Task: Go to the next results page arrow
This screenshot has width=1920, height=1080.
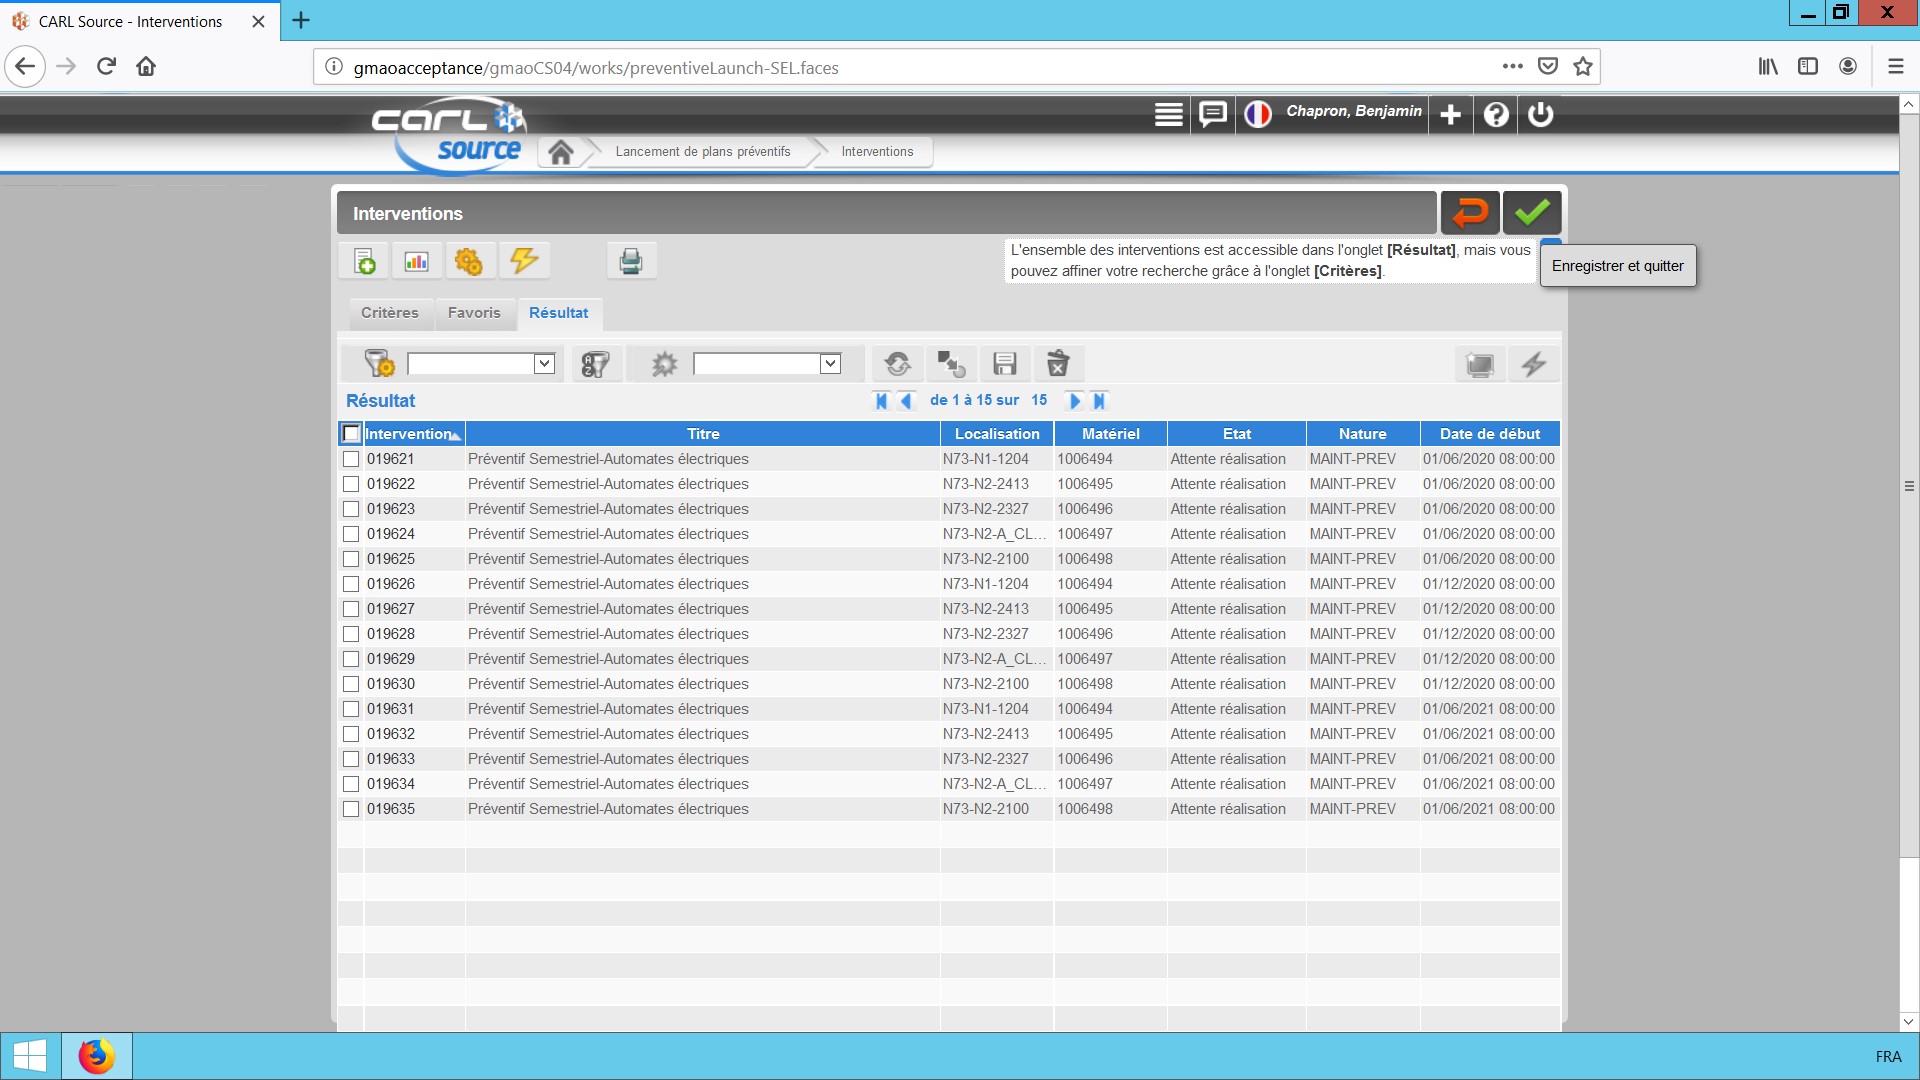Action: coord(1075,401)
